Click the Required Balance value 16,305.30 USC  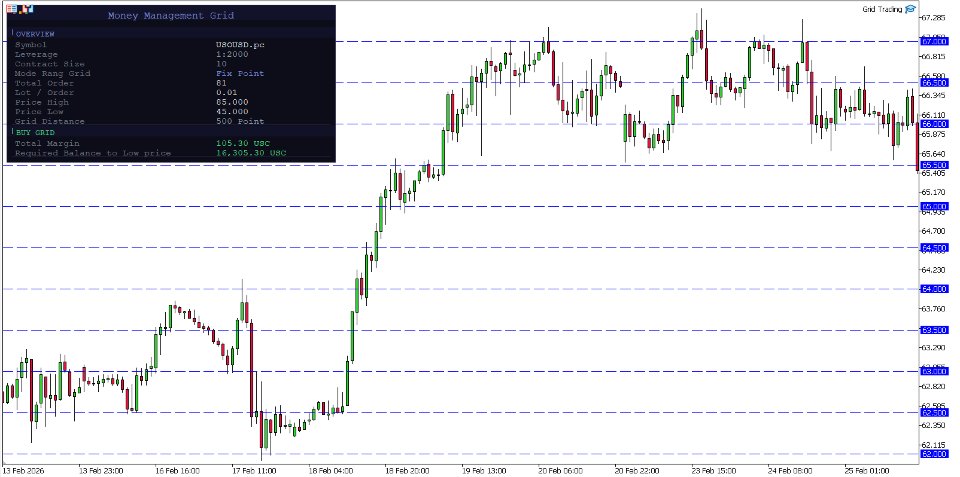click(x=252, y=153)
